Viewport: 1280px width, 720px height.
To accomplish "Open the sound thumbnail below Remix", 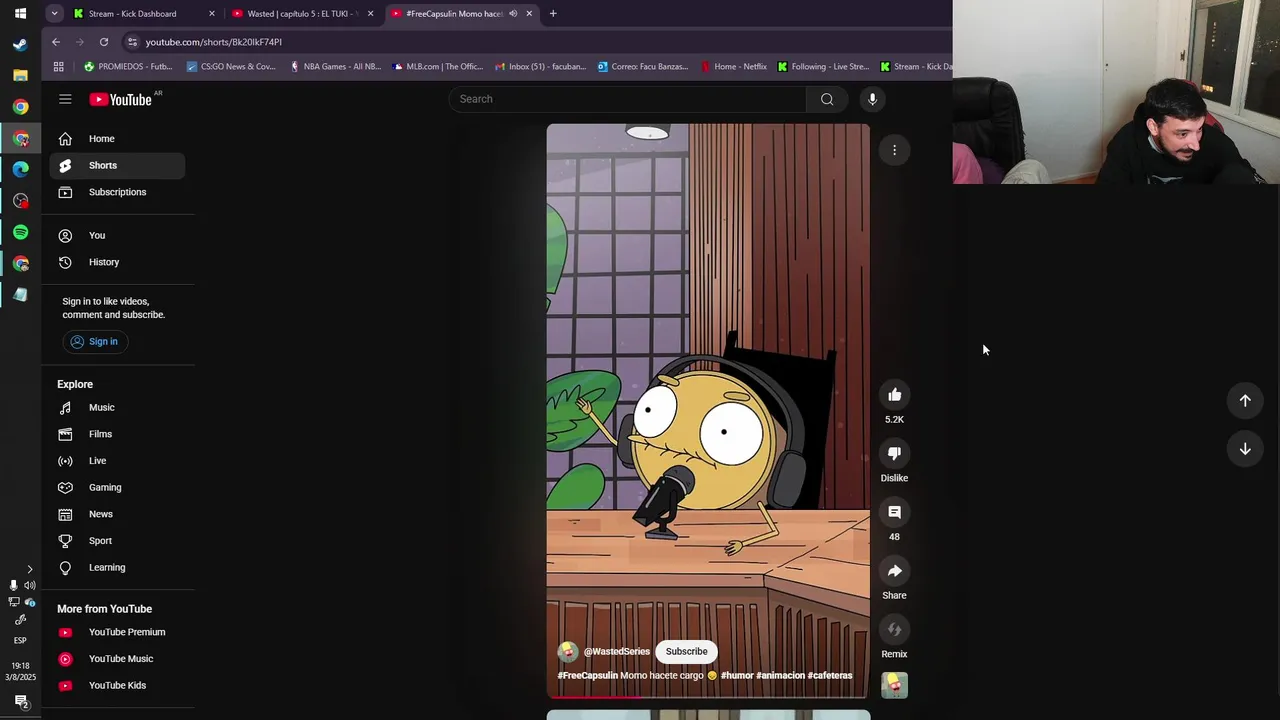I will [894, 685].
